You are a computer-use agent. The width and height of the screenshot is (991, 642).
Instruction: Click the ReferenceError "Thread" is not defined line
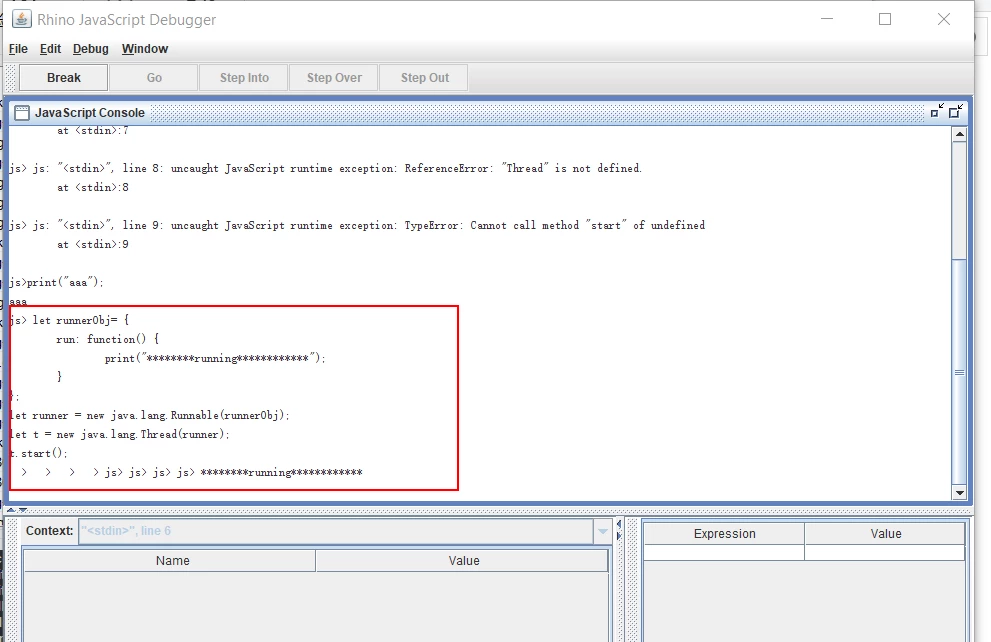tap(325, 169)
